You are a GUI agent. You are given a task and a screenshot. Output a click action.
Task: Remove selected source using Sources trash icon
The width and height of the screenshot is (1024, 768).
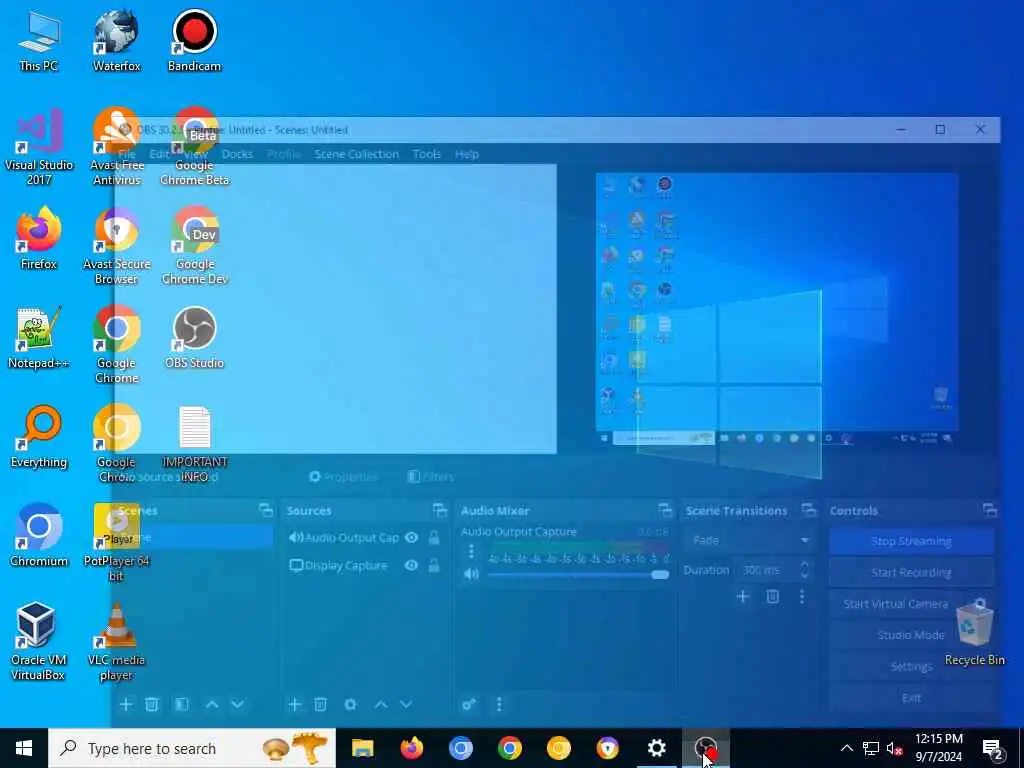320,704
